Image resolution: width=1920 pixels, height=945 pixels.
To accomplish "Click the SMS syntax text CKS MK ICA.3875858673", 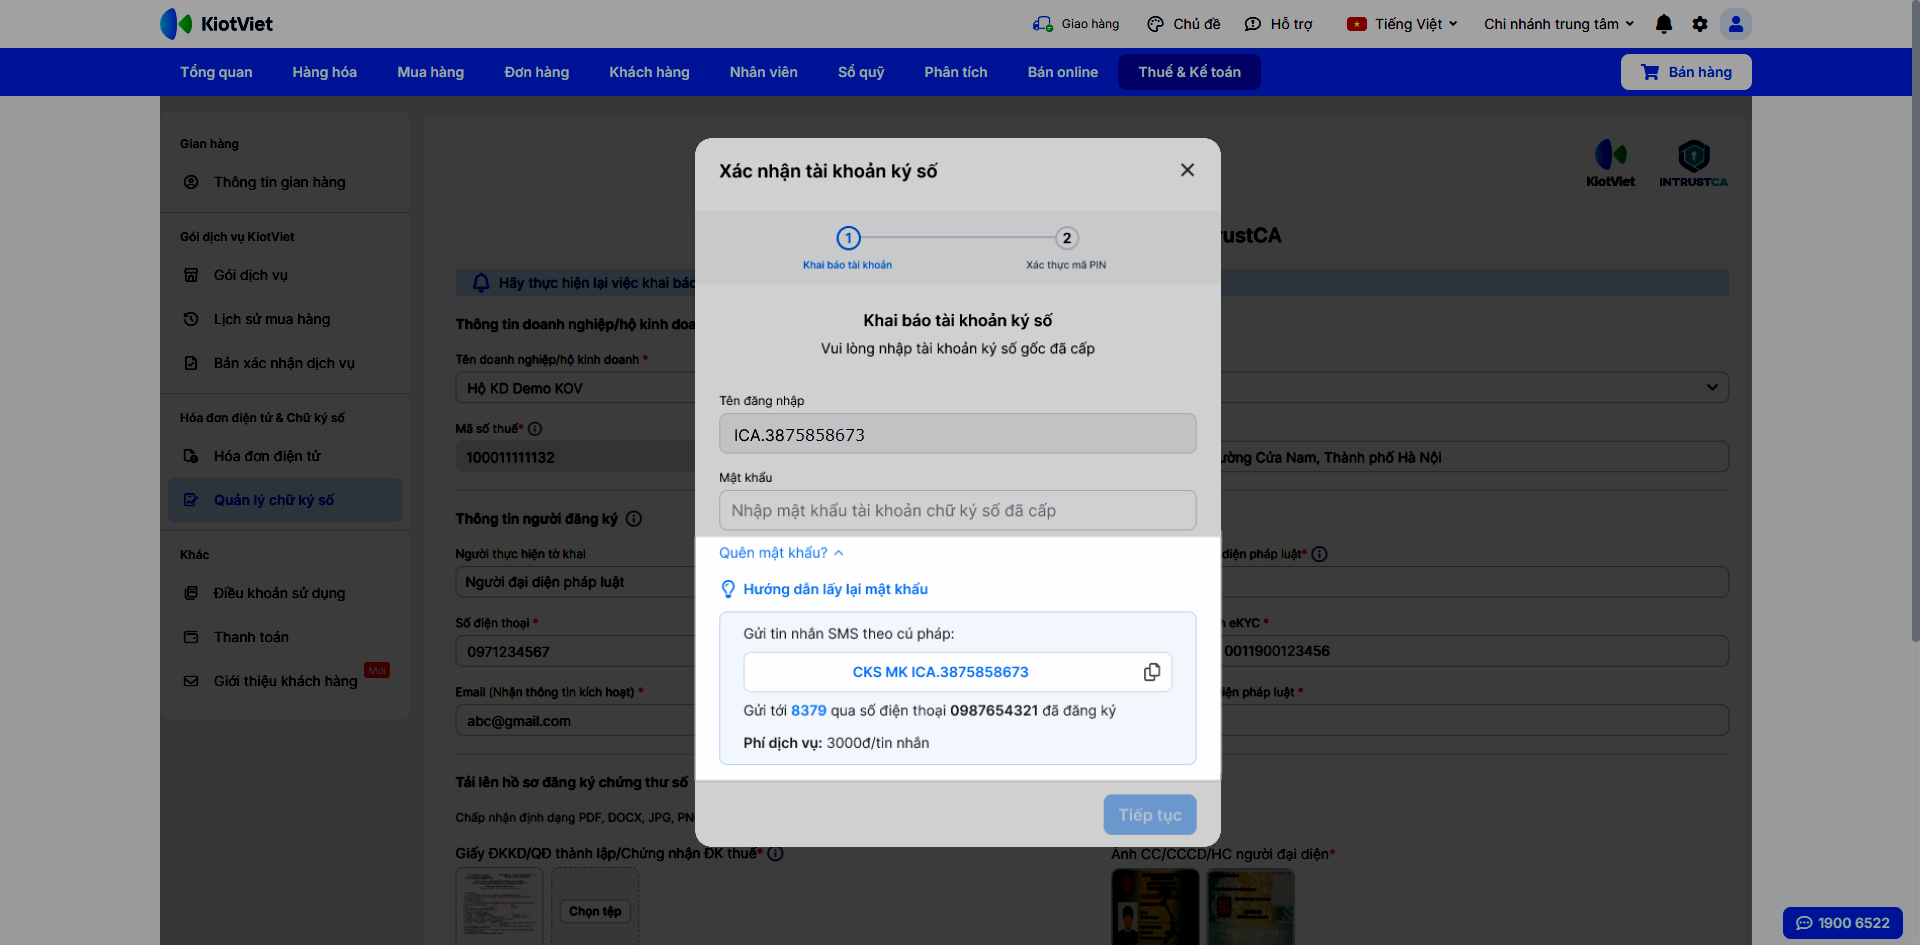I will click(x=940, y=672).
